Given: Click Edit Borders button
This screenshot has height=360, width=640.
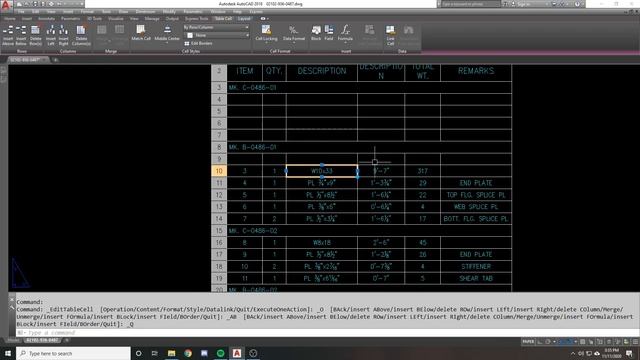Looking at the screenshot, I should (198, 43).
